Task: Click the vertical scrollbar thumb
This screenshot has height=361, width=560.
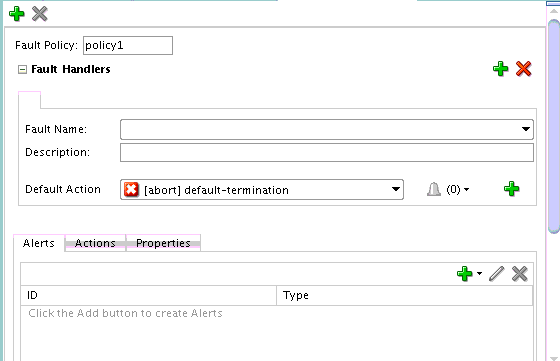Action: [x=554, y=126]
